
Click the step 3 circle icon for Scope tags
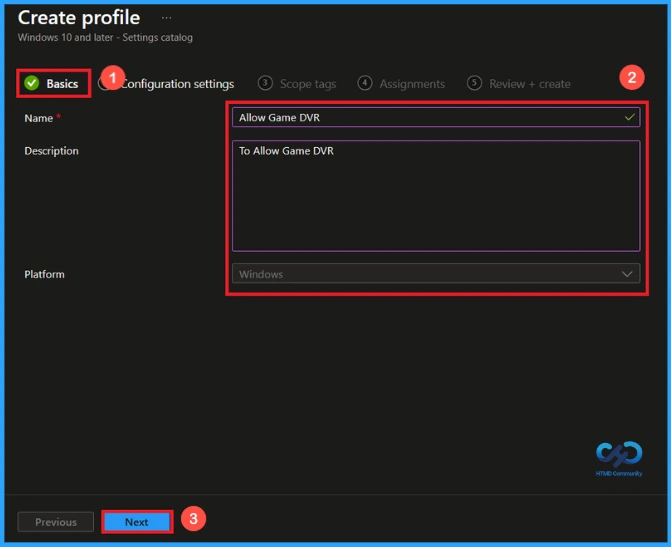point(265,83)
